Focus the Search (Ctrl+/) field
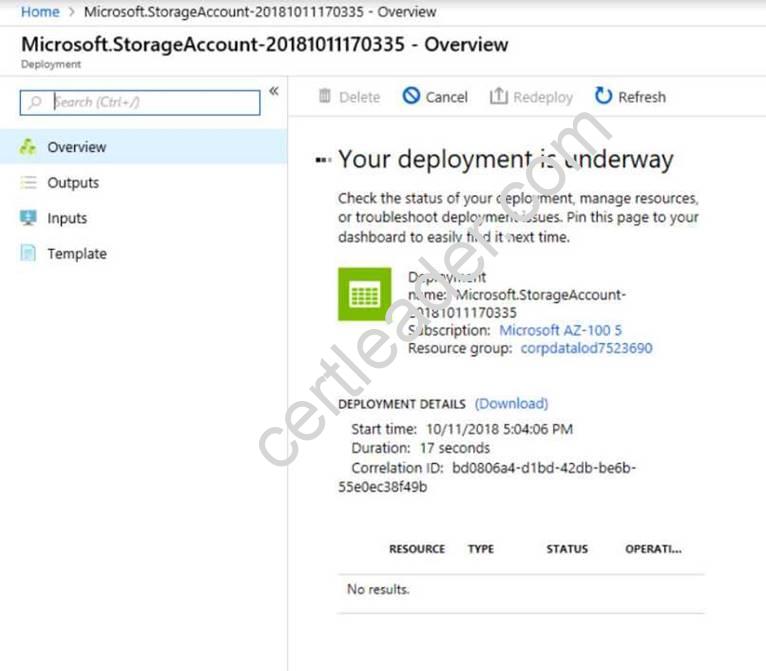This screenshot has height=671, width=766. [x=140, y=103]
